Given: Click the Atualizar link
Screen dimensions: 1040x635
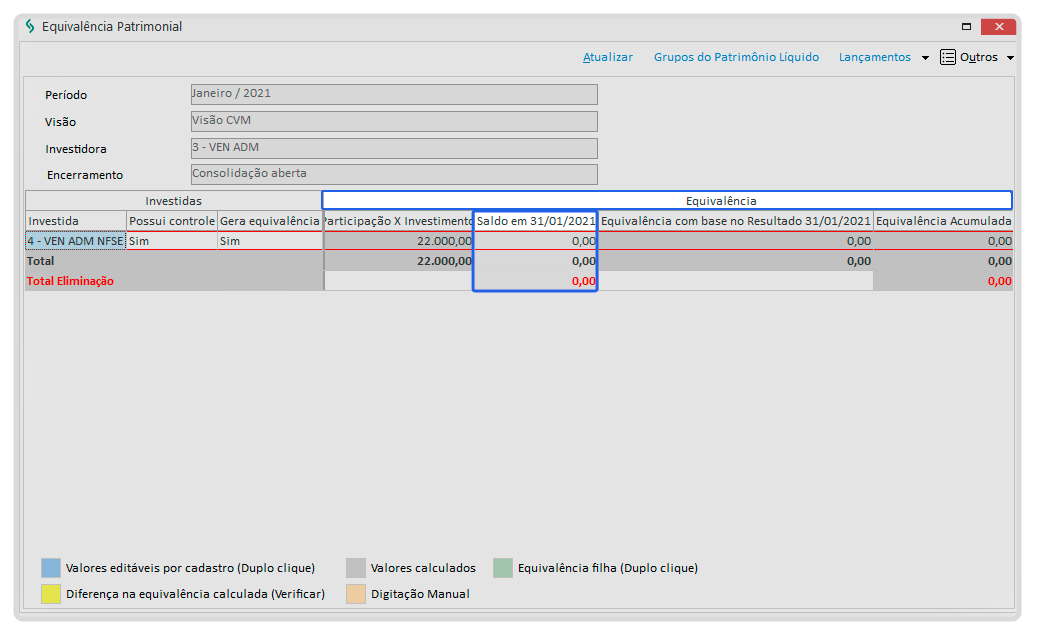Looking at the screenshot, I should click(608, 57).
